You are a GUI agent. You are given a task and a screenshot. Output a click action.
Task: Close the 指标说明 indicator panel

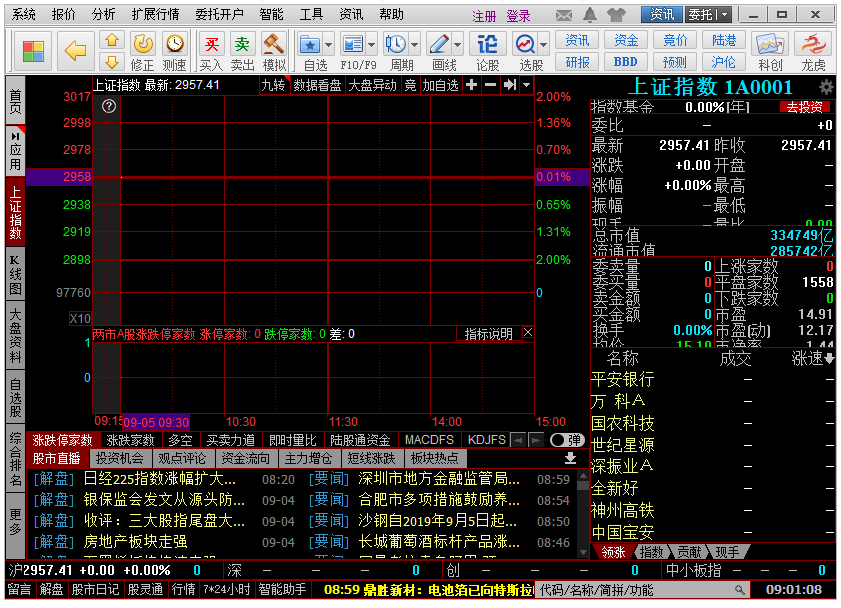tap(528, 333)
